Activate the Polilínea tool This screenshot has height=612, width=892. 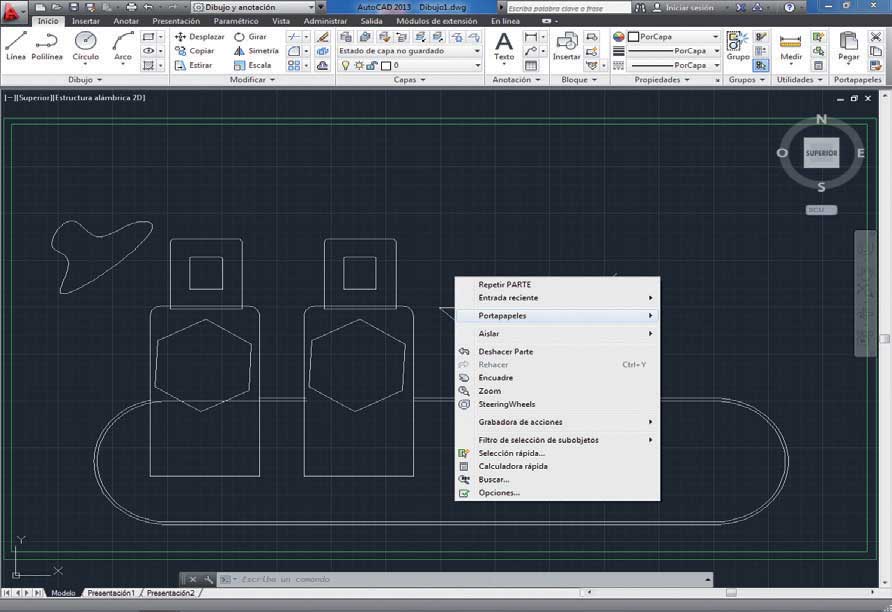click(x=47, y=45)
